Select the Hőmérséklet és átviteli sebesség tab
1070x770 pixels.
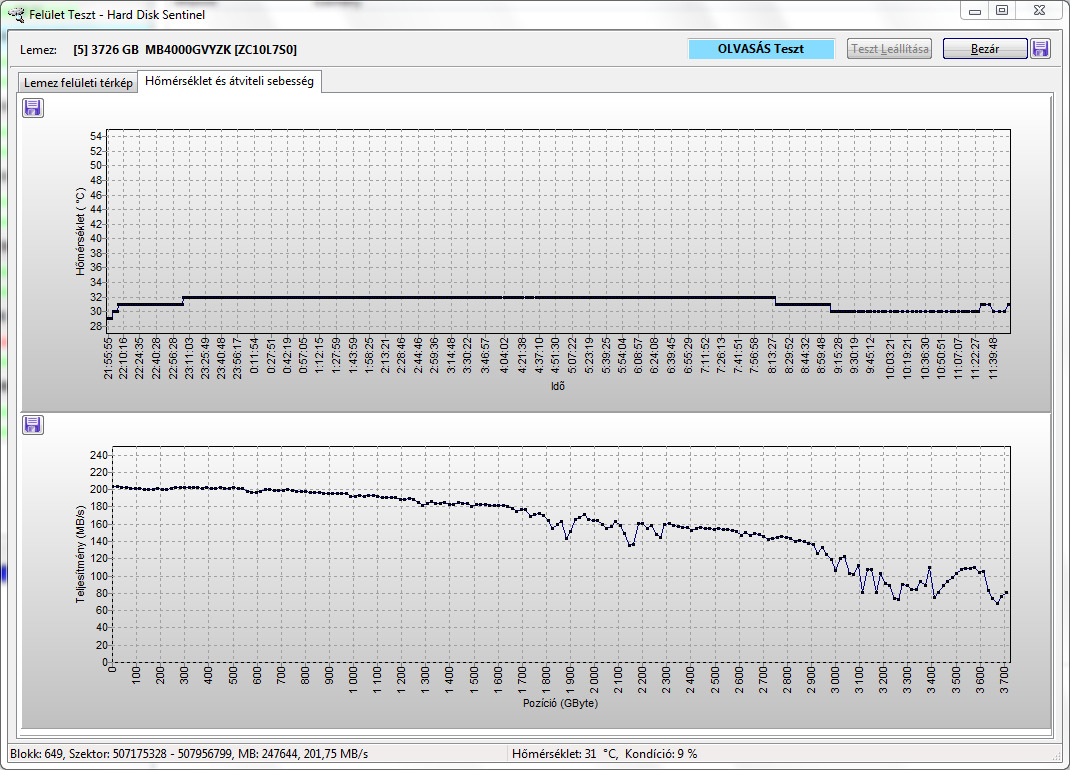coord(229,81)
